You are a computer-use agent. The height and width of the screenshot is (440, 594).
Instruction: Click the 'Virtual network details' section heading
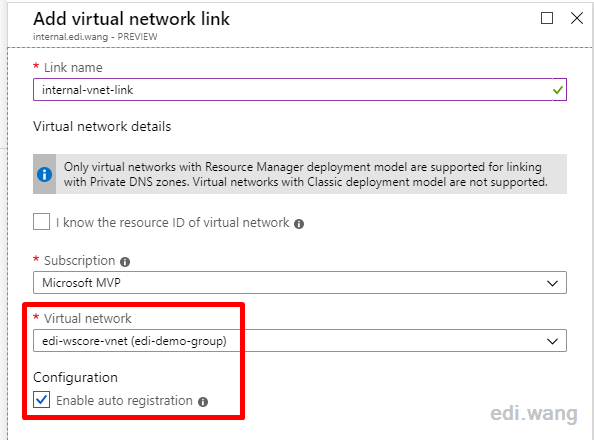[x=102, y=126]
